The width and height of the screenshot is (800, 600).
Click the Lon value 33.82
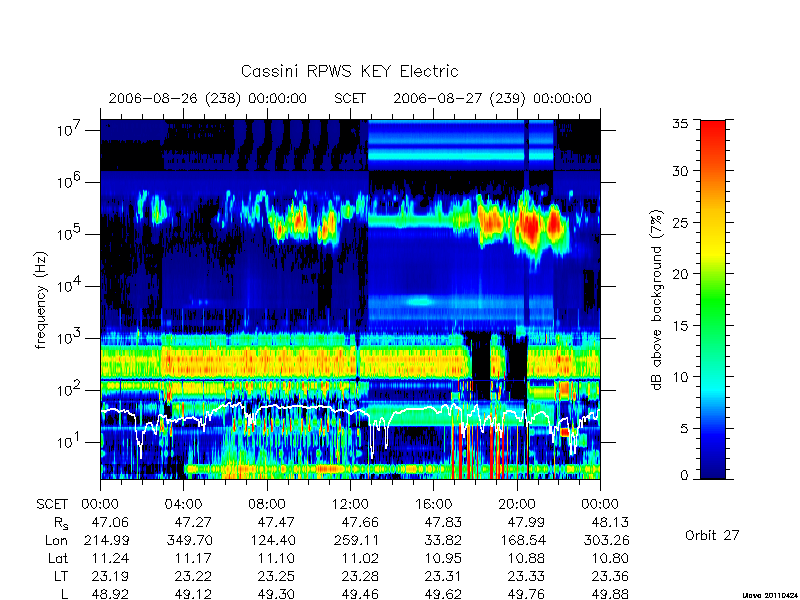coord(443,540)
